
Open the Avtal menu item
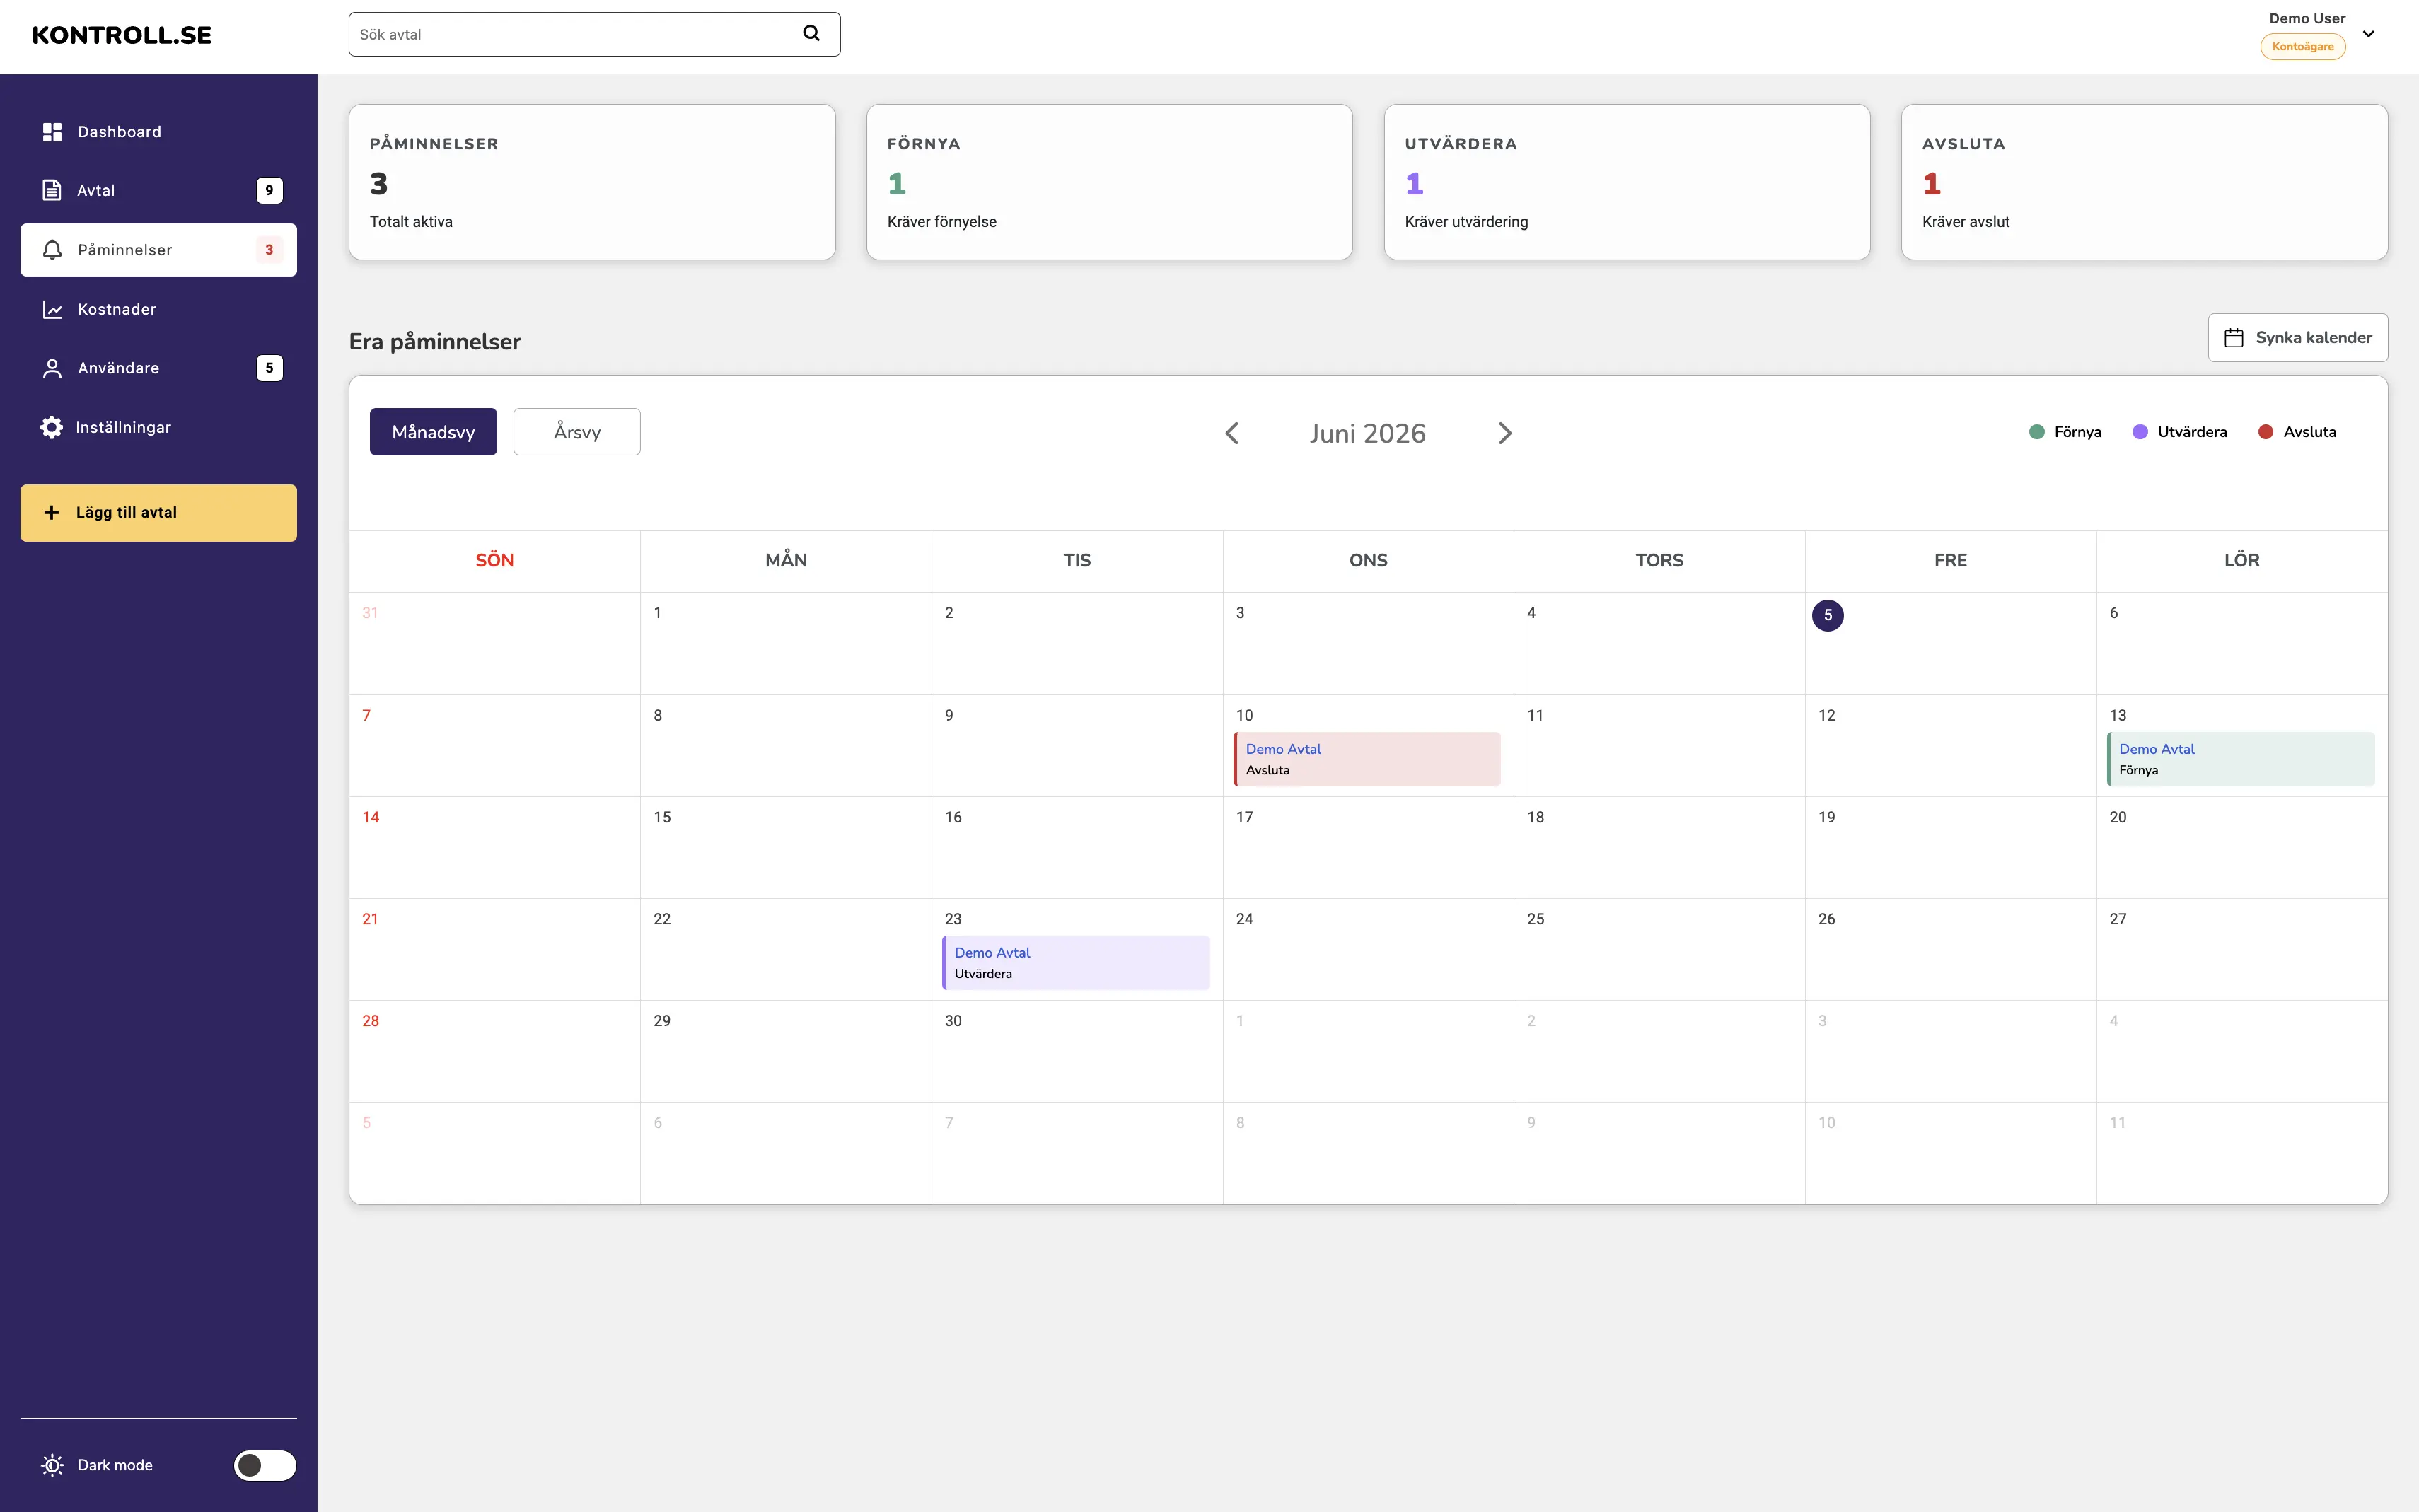(x=159, y=190)
